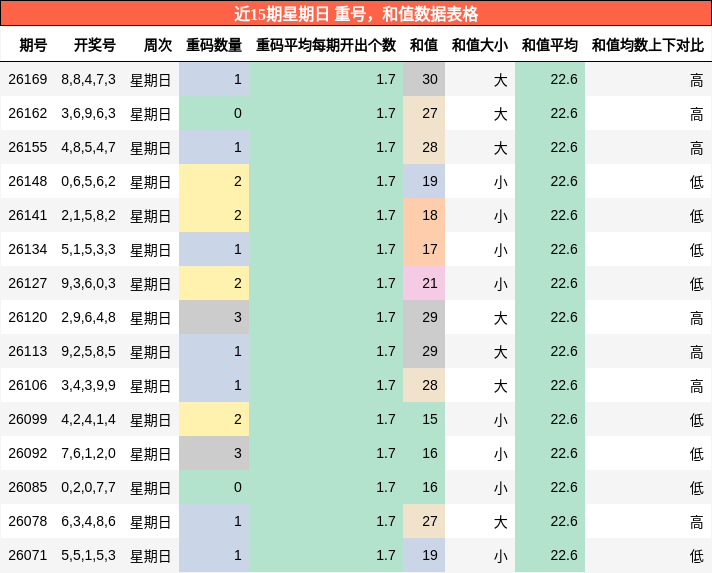Click the '和值均数上下对比' column header
Viewport: 712px width, 573px height.
648,45
